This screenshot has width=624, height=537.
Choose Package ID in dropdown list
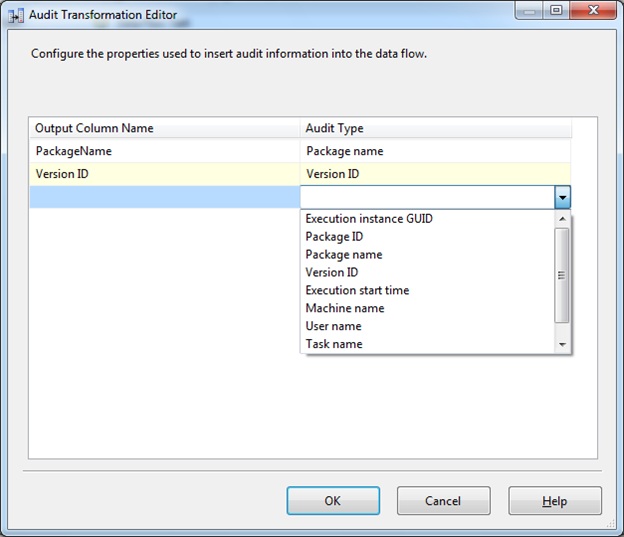pyautogui.click(x=334, y=237)
